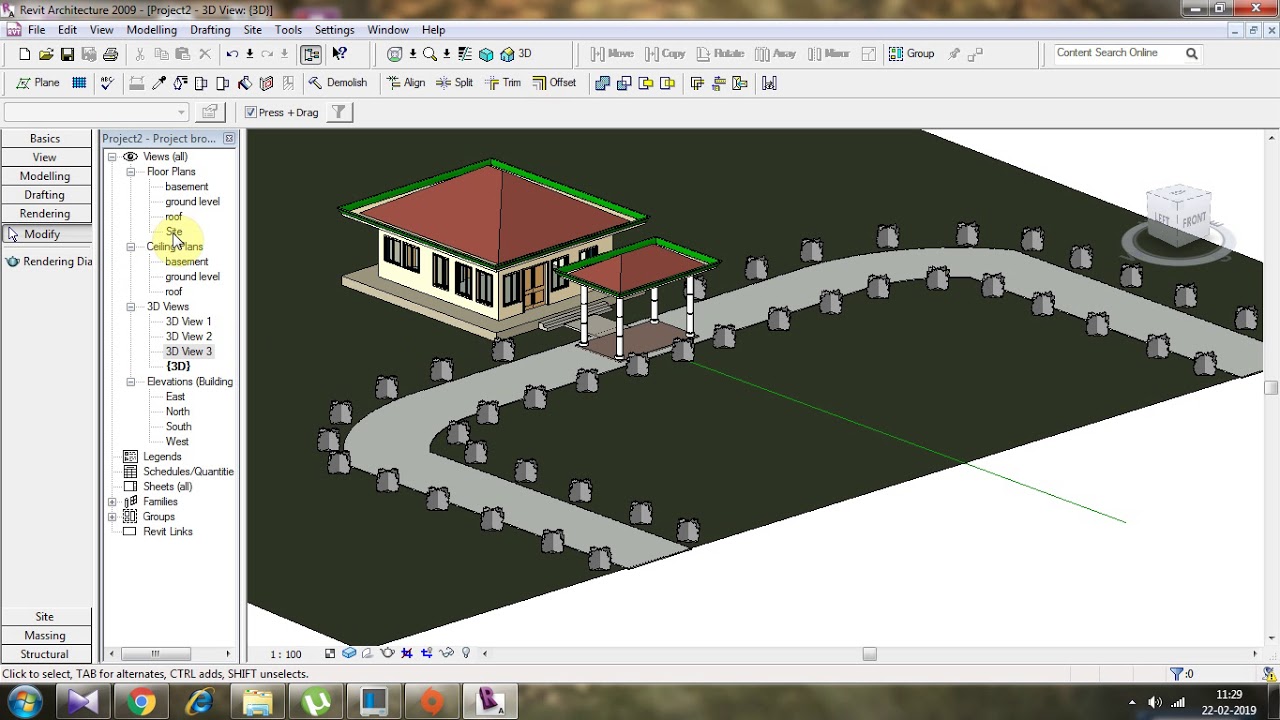Image resolution: width=1280 pixels, height=720 pixels.
Task: Open the default 3D view house icon
Action: (507, 54)
